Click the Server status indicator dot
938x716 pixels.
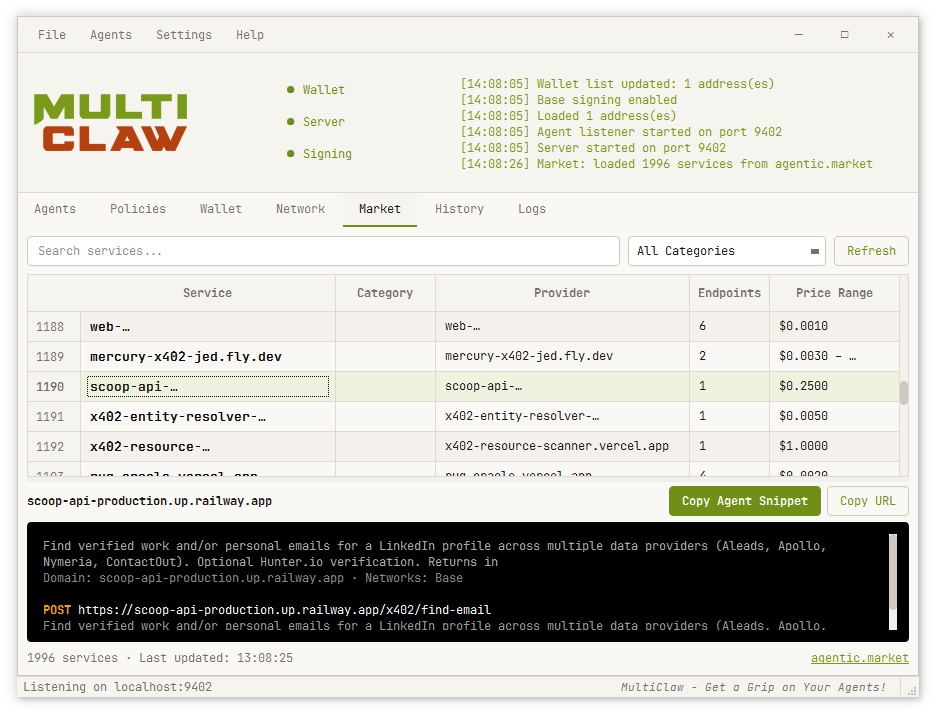tap(291, 121)
